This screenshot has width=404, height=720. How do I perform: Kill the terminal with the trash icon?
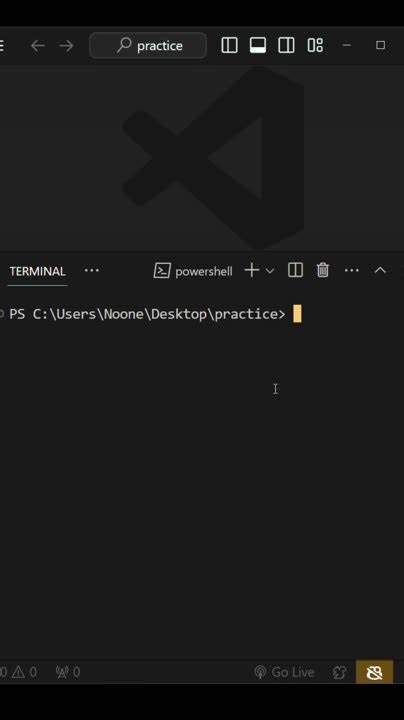tap(323, 270)
